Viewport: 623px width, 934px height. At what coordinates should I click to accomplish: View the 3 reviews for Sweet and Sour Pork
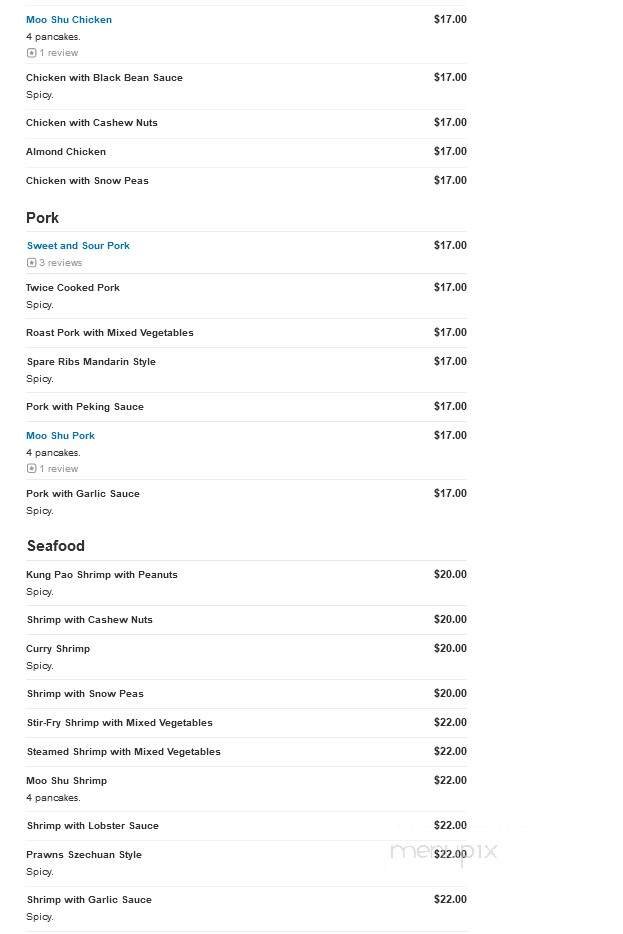(62, 262)
